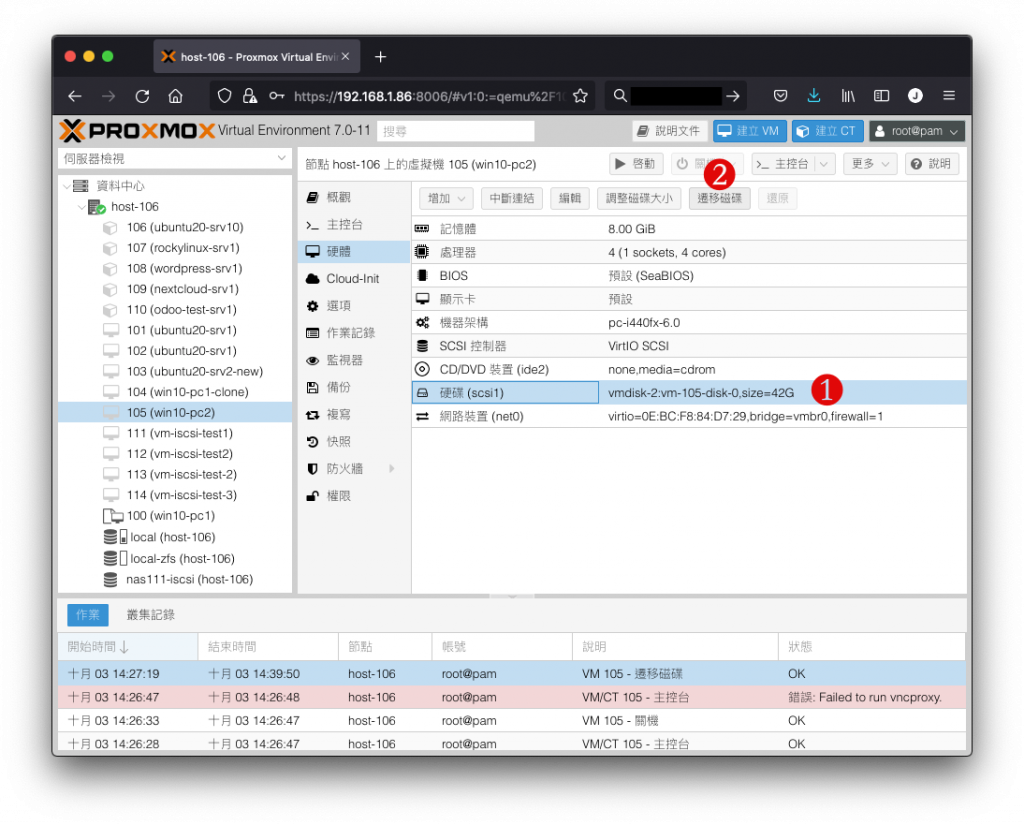Select nas111-iscsi (host-106) storage
The image size is (1024, 825).
tap(189, 579)
